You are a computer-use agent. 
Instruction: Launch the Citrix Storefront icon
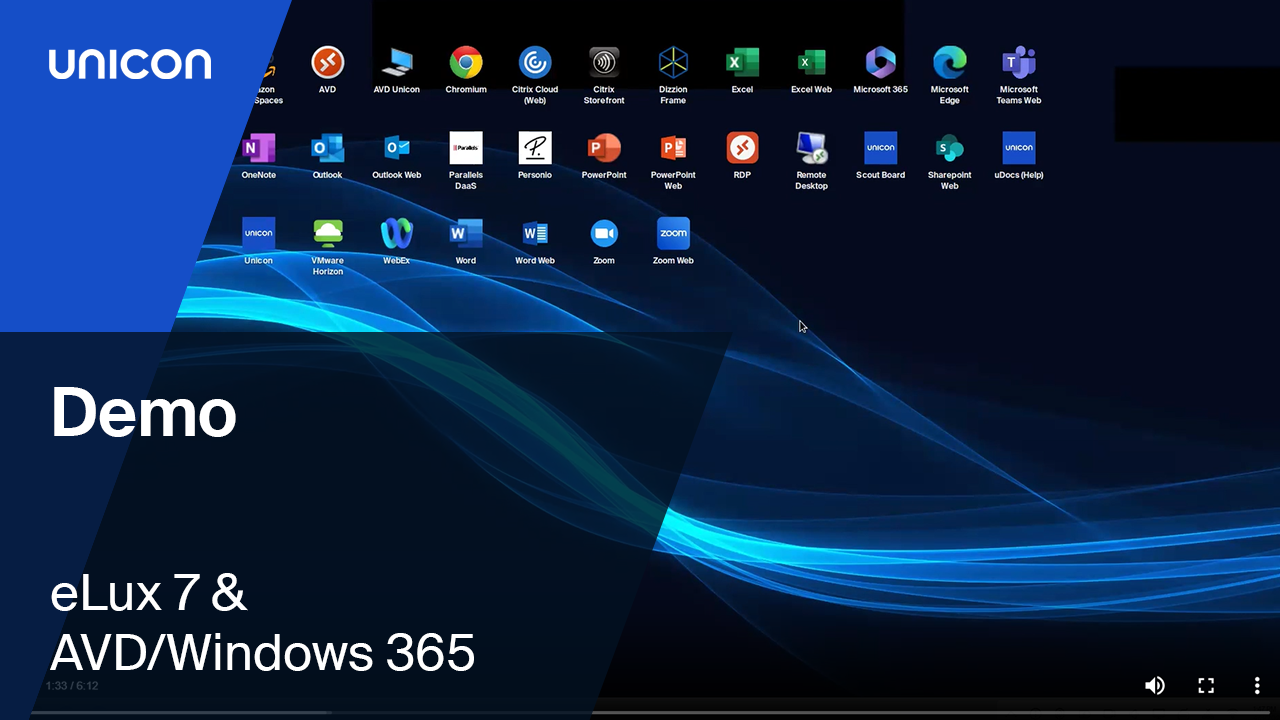click(604, 63)
